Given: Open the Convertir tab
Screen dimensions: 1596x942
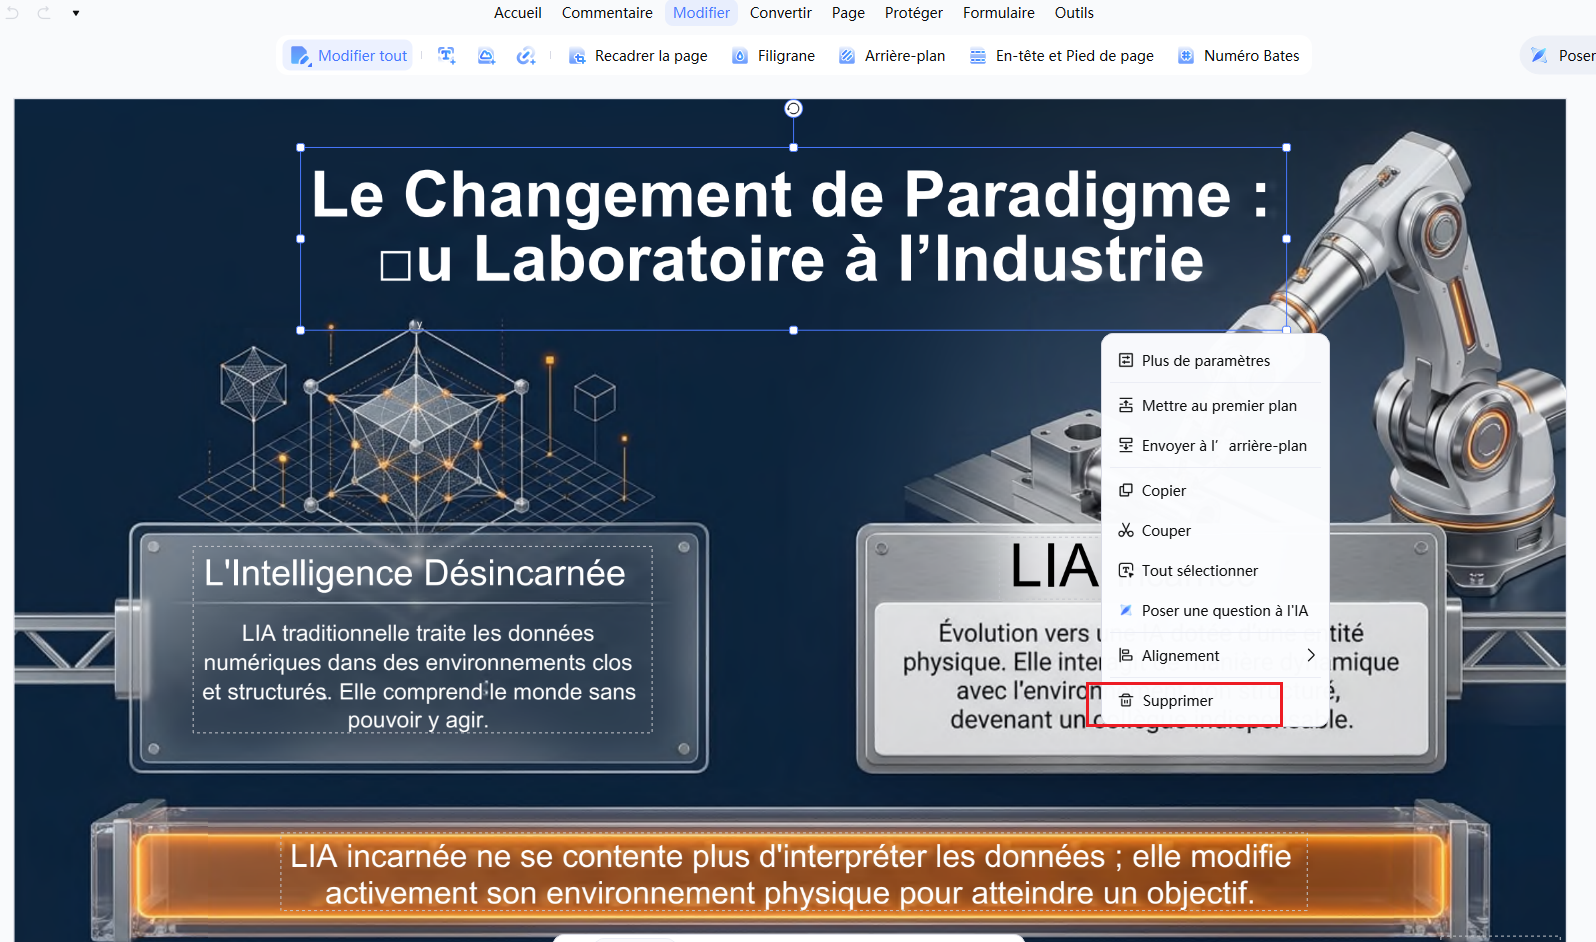Looking at the screenshot, I should (x=781, y=13).
